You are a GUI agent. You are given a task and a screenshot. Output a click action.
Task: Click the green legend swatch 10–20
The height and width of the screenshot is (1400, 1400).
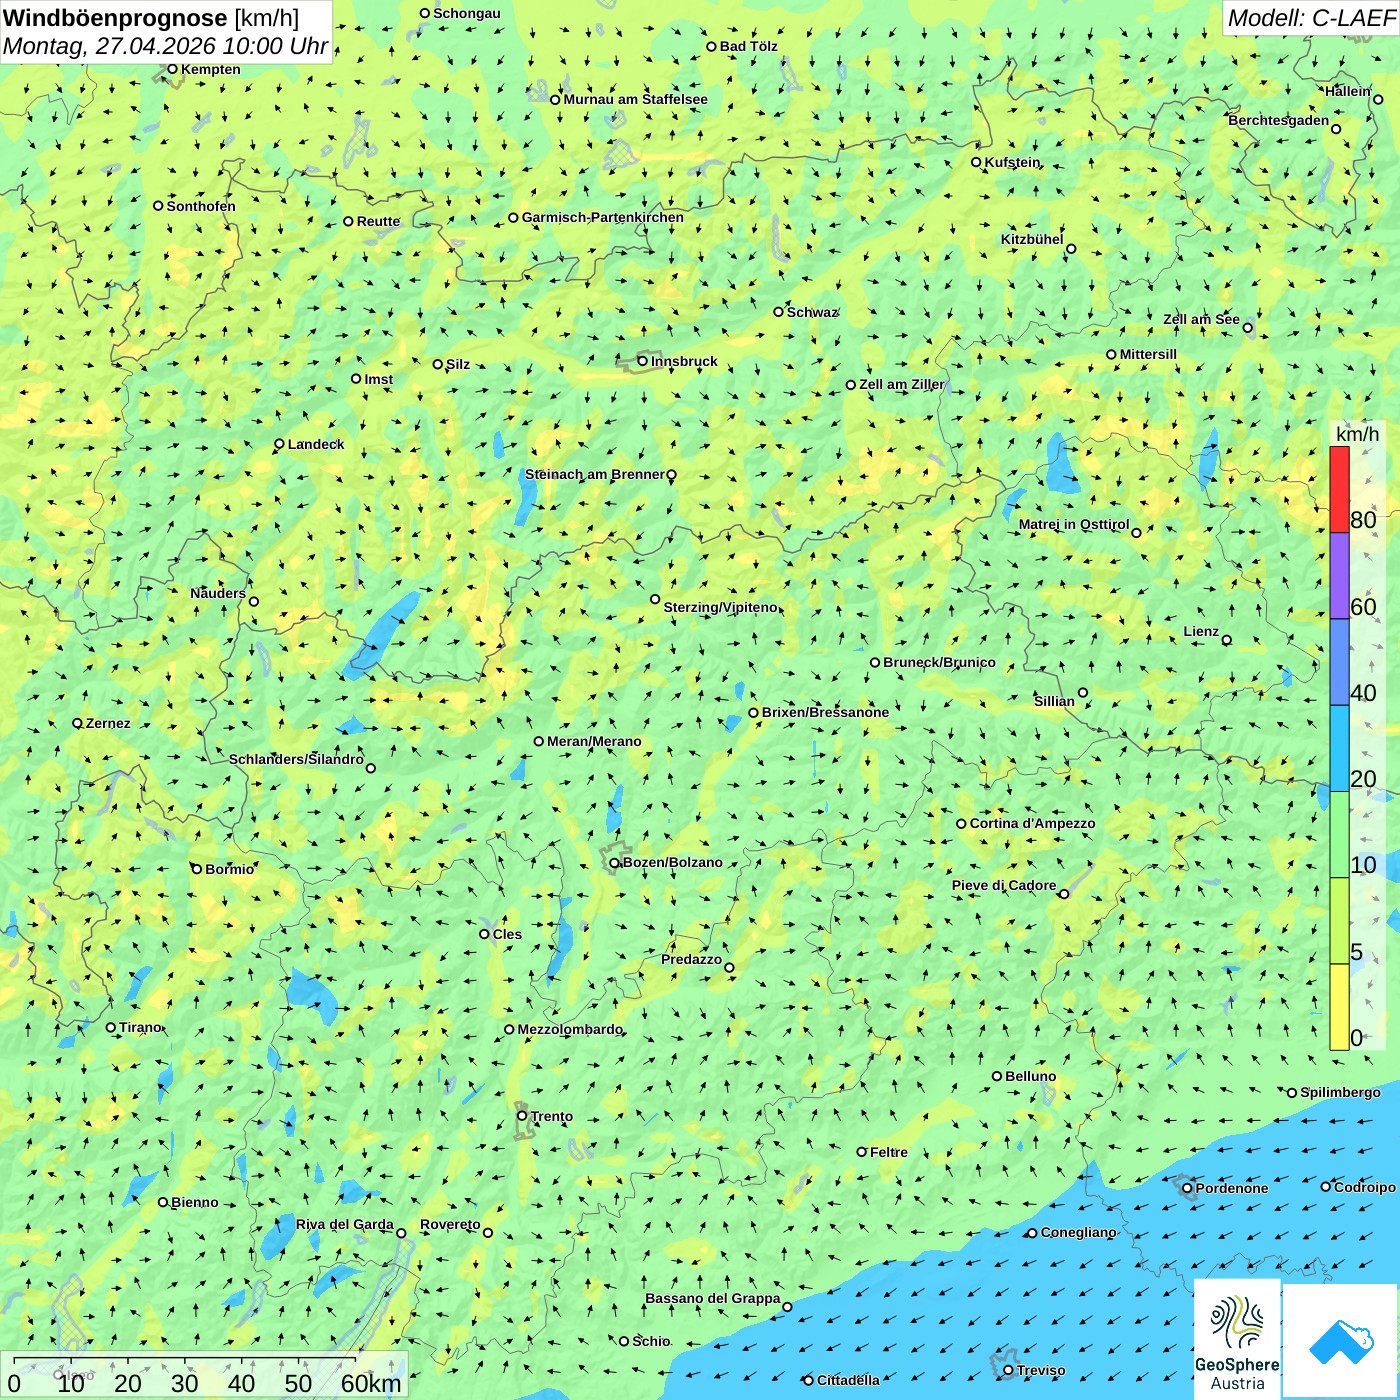[1339, 834]
